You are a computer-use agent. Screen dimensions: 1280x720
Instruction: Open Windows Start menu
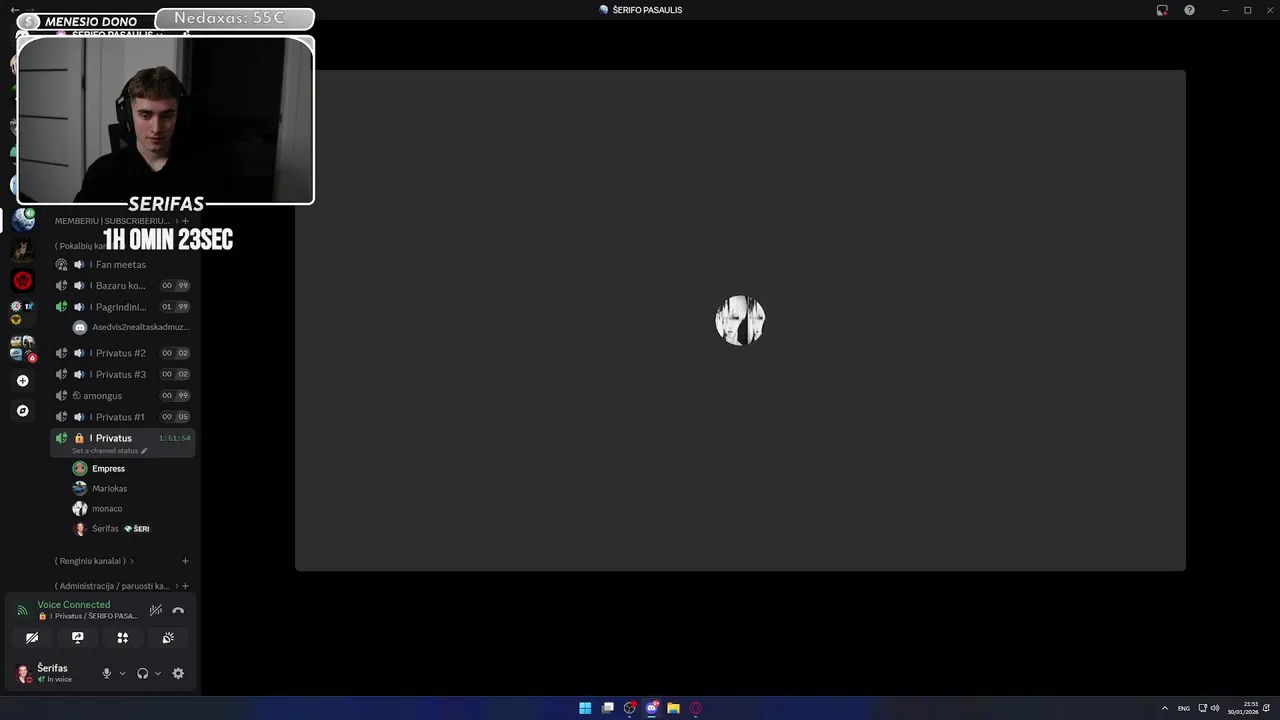[x=585, y=708]
